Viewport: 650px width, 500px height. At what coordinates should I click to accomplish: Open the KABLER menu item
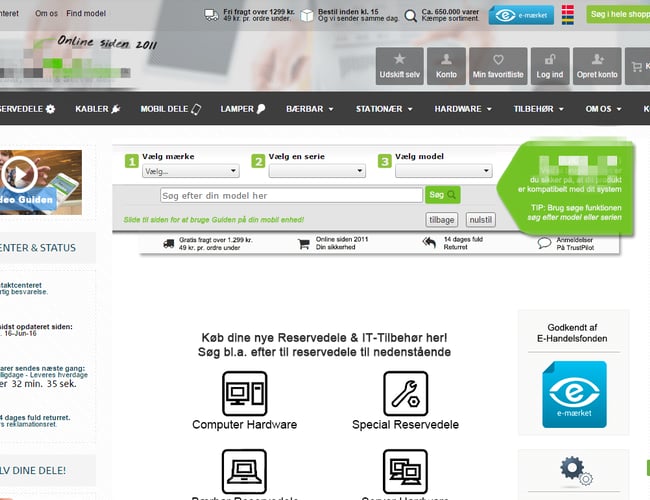[x=97, y=109]
